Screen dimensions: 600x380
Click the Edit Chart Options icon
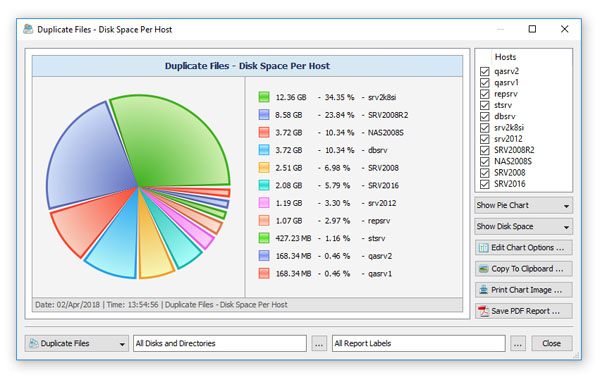(x=484, y=248)
